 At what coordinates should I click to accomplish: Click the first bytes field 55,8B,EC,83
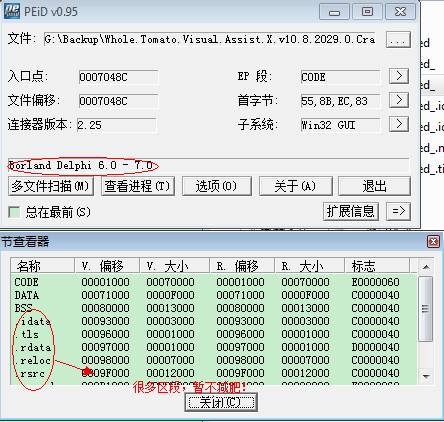[x=340, y=101]
